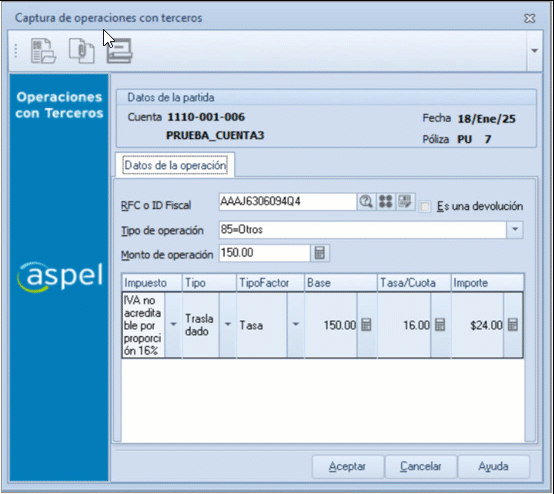Open calculator icon in Base cell
554x494 pixels.
(x=366, y=325)
